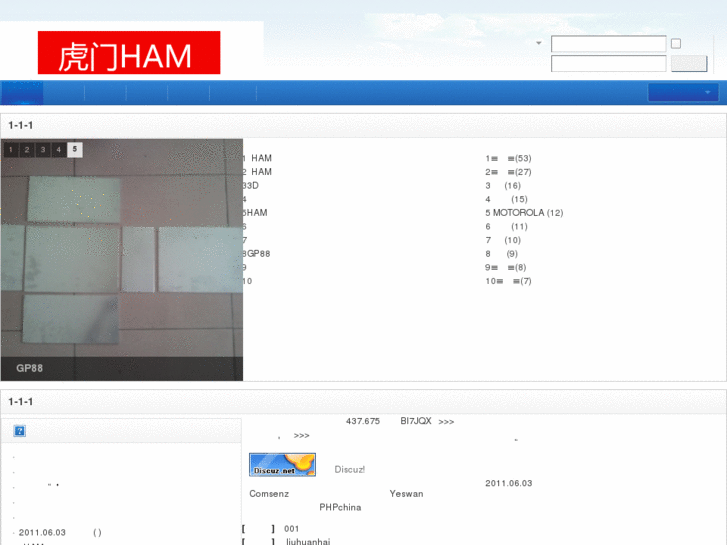The image size is (727, 545).
Task: Click the blue question mark icon
Action: point(19,431)
